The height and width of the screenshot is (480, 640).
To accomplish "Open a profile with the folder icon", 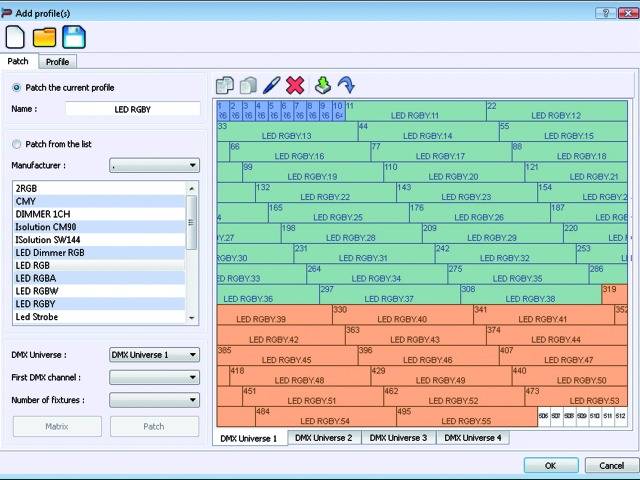I will click(x=45, y=37).
